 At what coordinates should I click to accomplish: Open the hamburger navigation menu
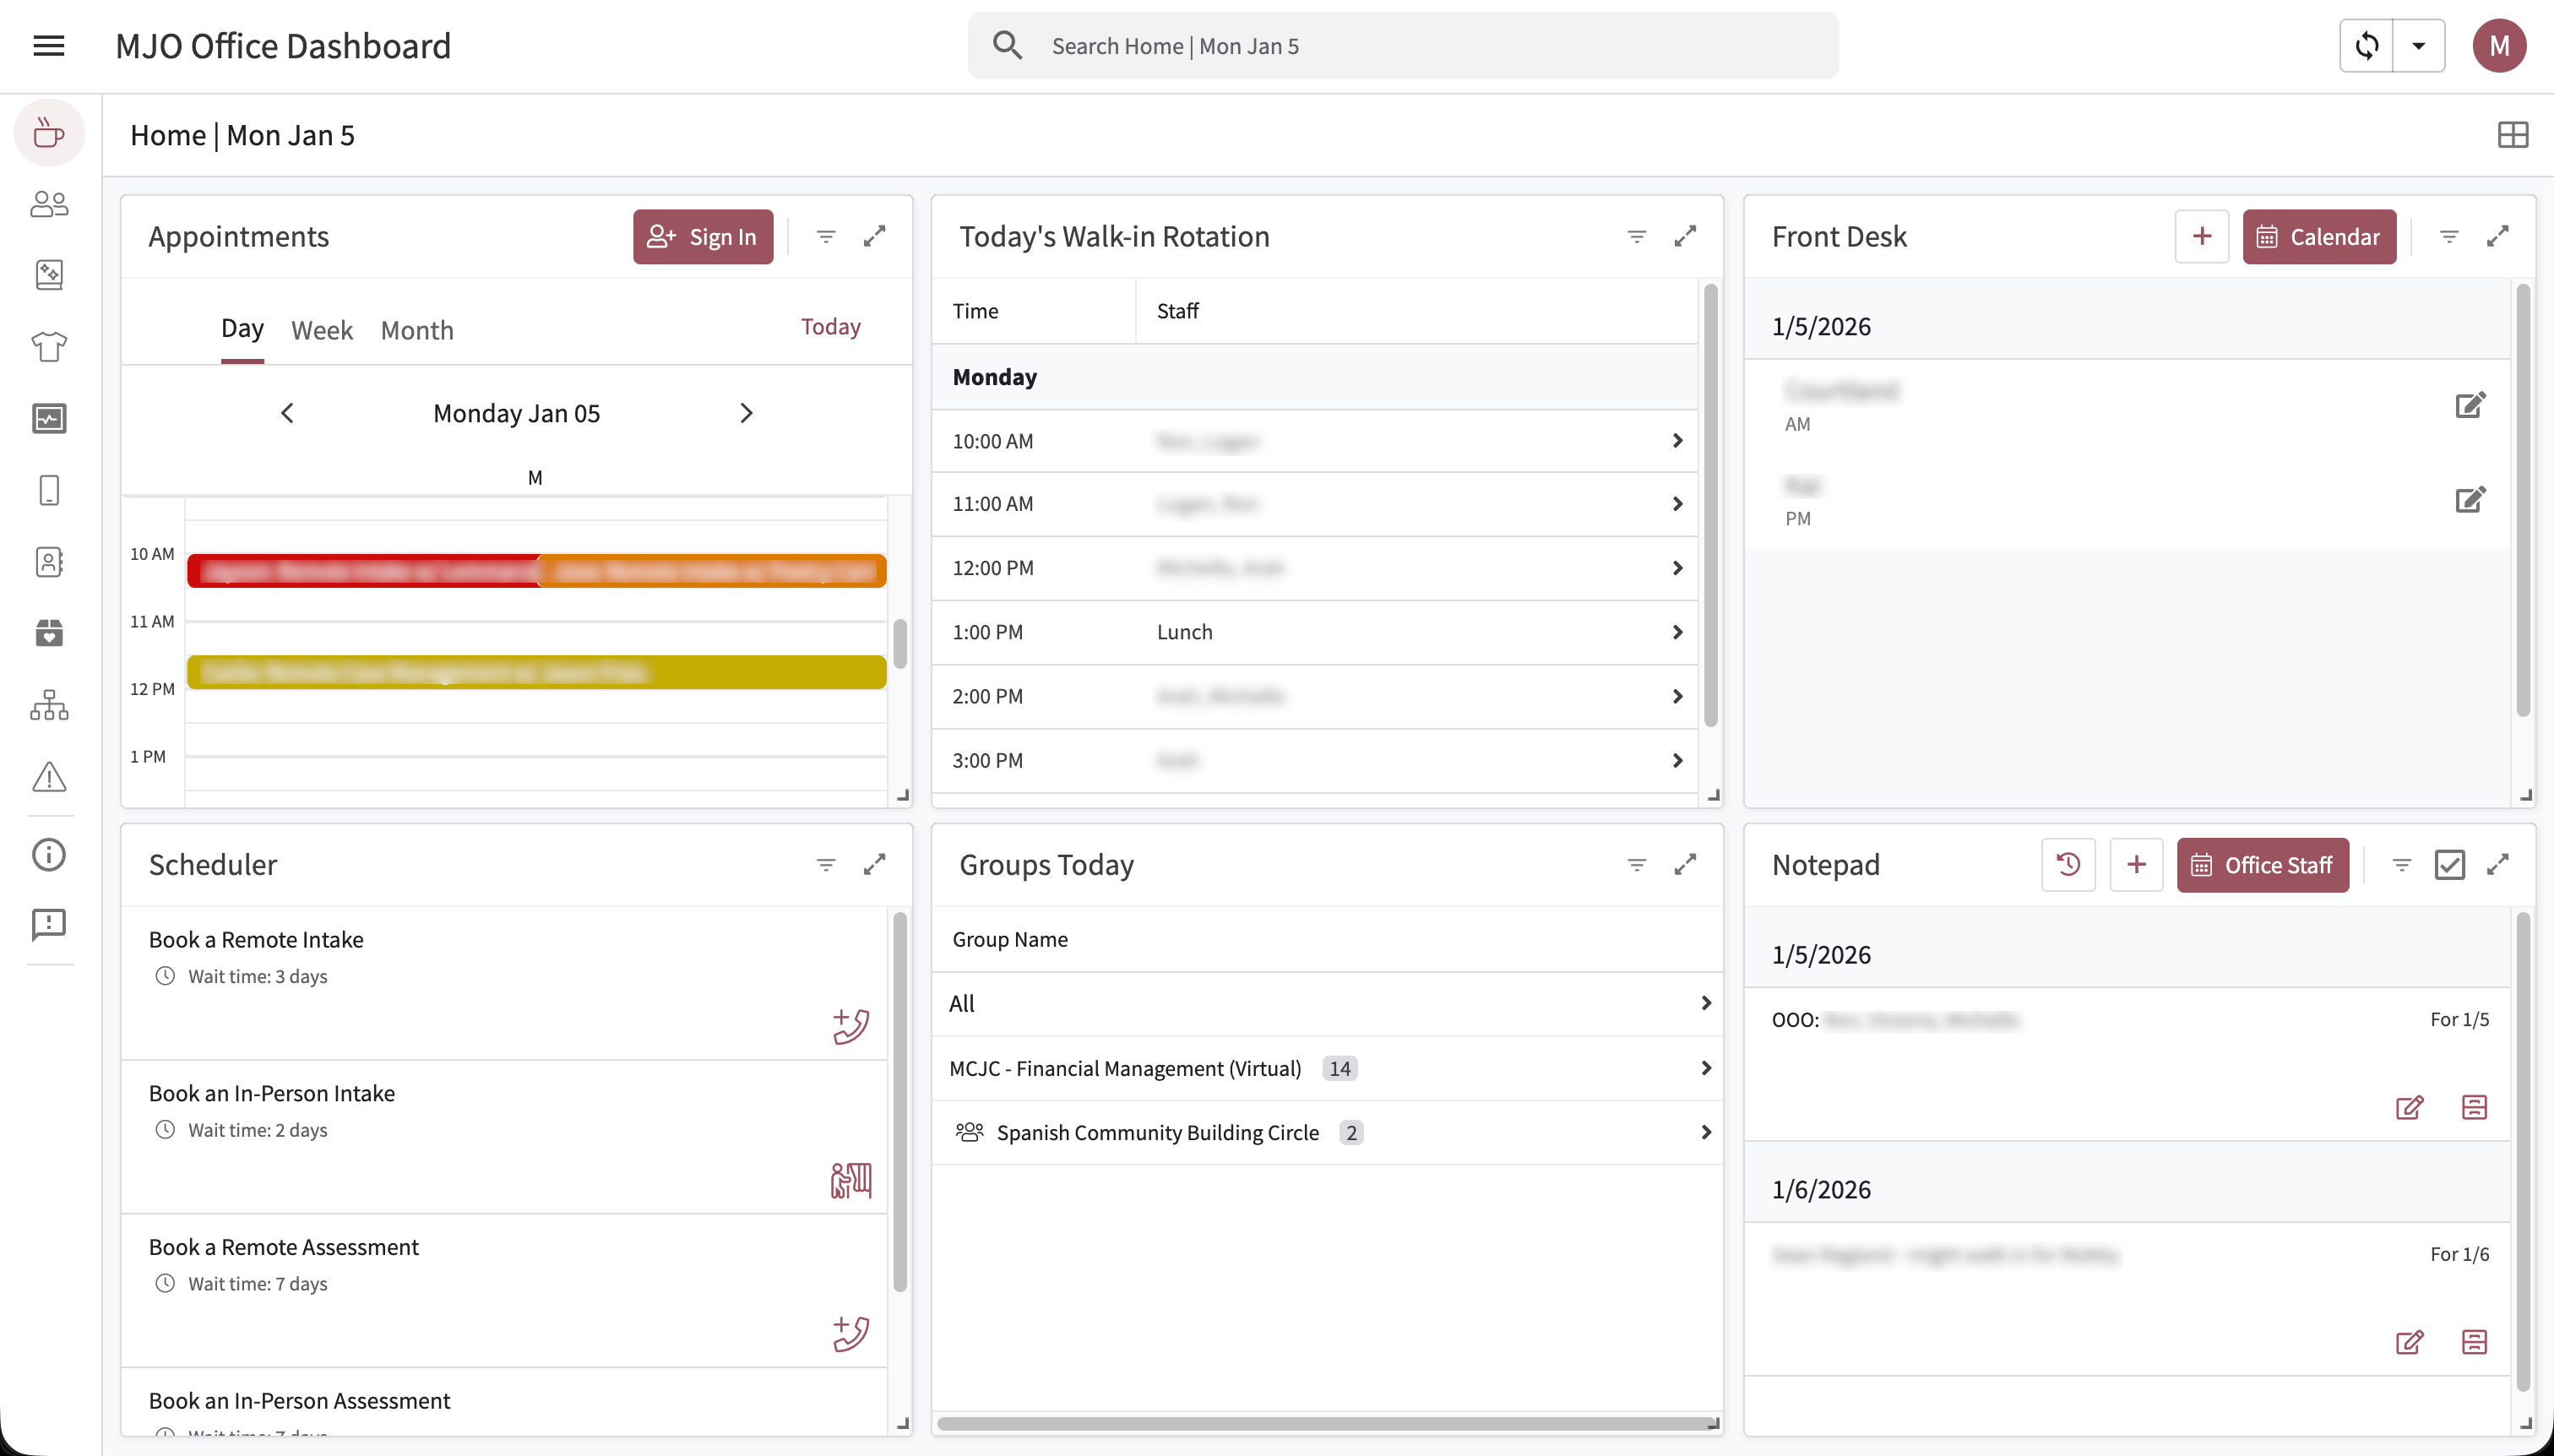tap(48, 46)
